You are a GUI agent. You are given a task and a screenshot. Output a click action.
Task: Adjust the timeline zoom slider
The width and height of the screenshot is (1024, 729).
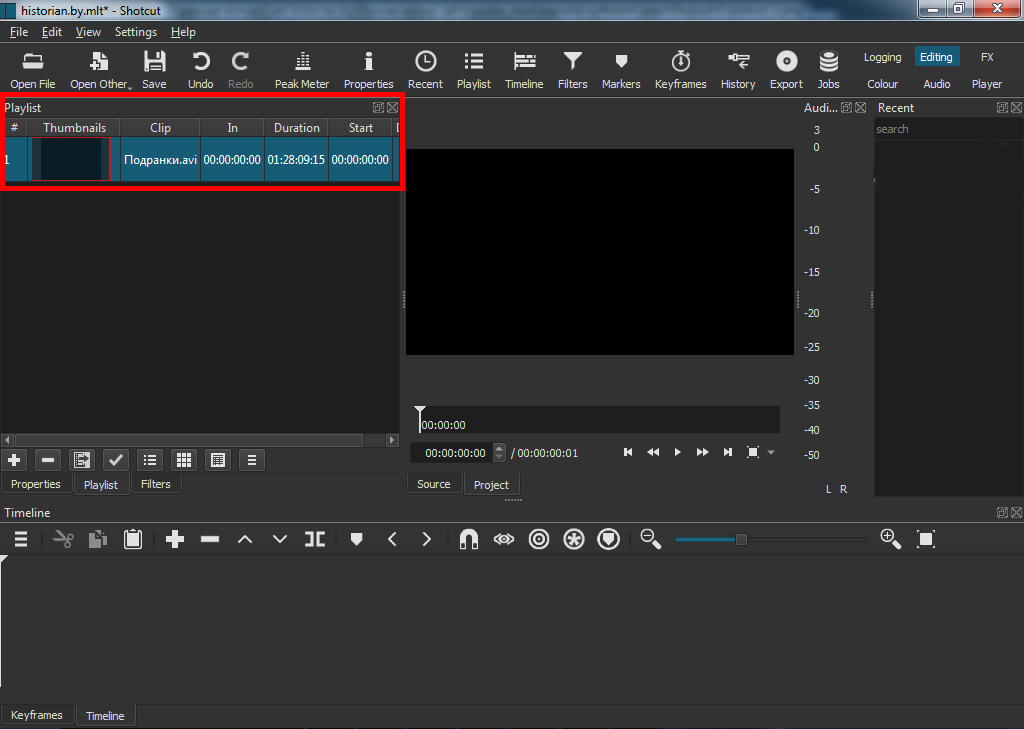tap(741, 539)
